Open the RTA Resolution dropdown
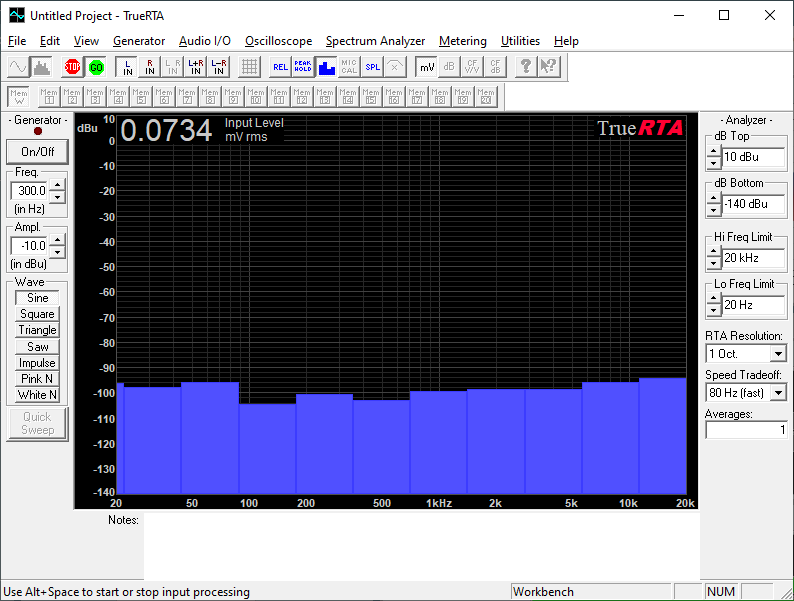The width and height of the screenshot is (794, 601). pyautogui.click(x=778, y=354)
